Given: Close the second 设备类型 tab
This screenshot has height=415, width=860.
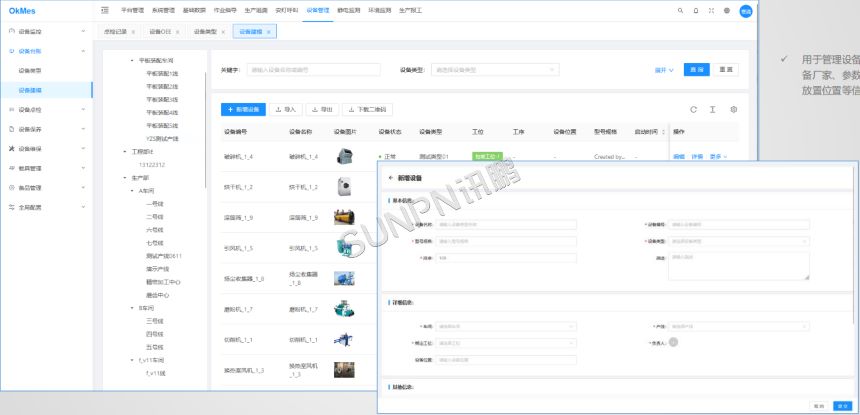Looking at the screenshot, I should (223, 32).
